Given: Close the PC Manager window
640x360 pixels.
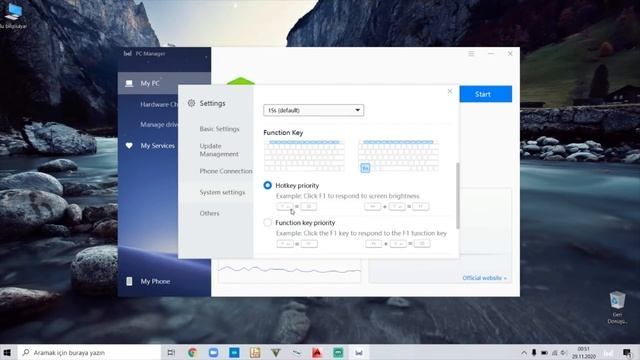Looking at the screenshot, I should pos(510,53).
